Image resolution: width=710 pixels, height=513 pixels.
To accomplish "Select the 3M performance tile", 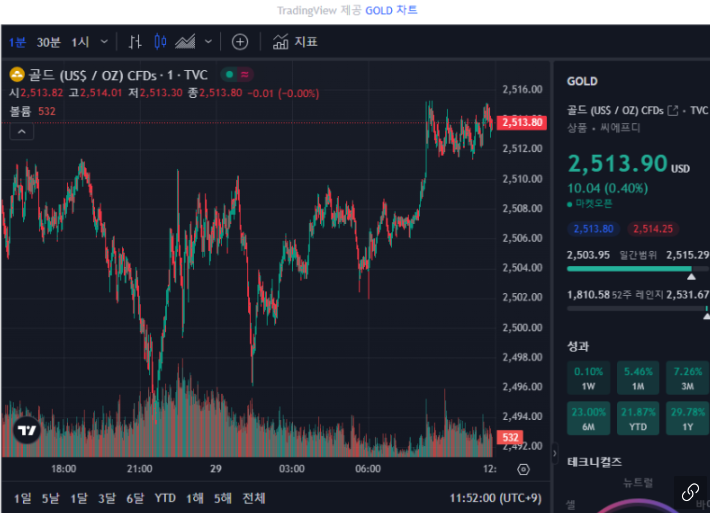I will click(x=687, y=378).
